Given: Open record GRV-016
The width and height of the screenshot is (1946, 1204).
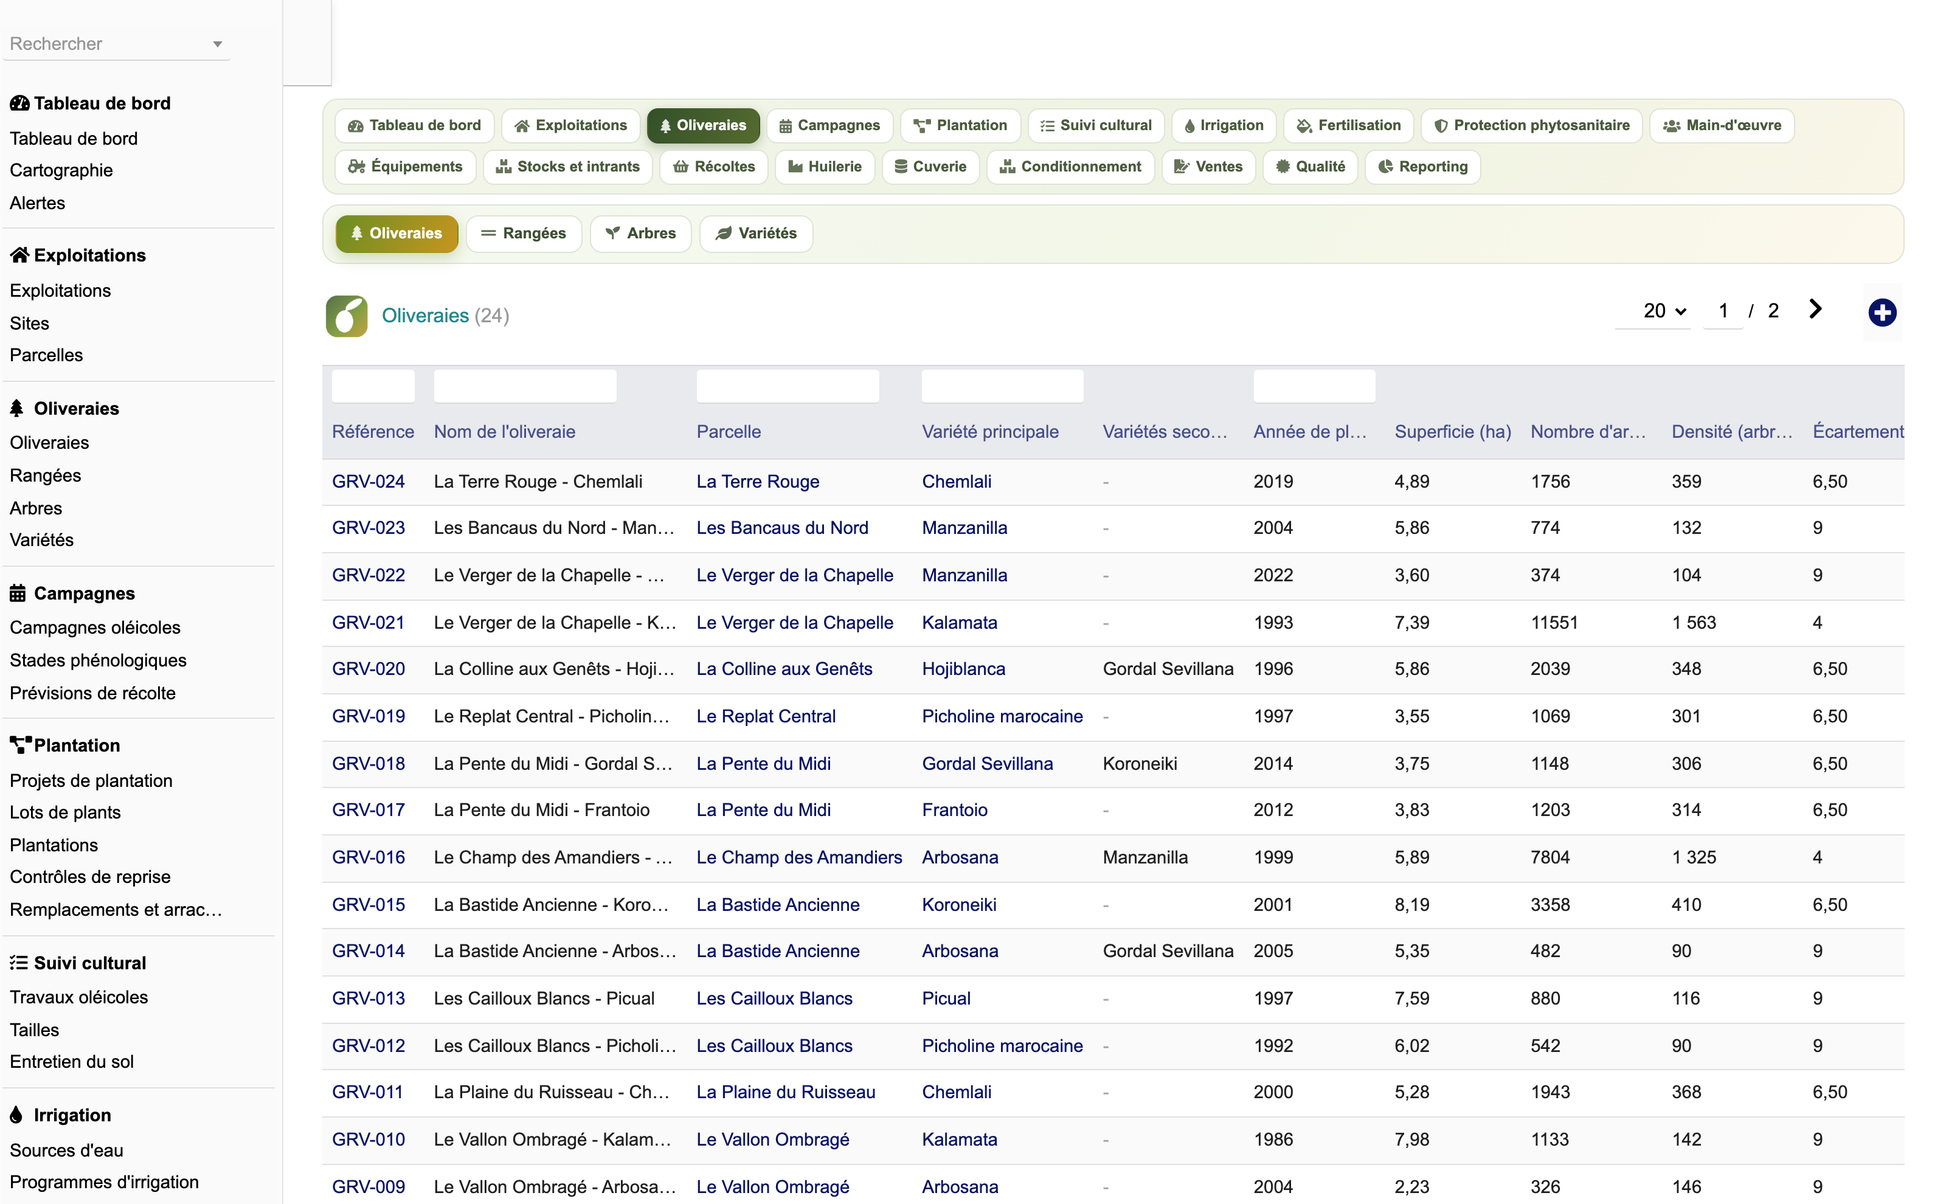Looking at the screenshot, I should click(x=368, y=858).
